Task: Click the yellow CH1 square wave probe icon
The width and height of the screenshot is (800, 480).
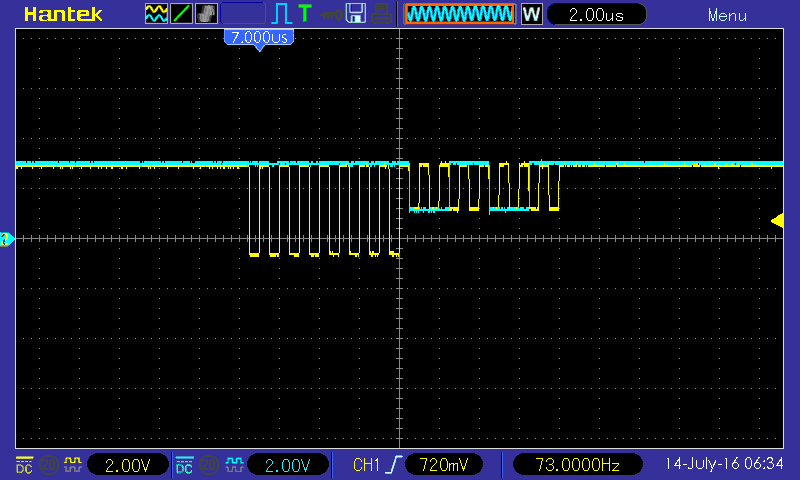Action: [72, 464]
